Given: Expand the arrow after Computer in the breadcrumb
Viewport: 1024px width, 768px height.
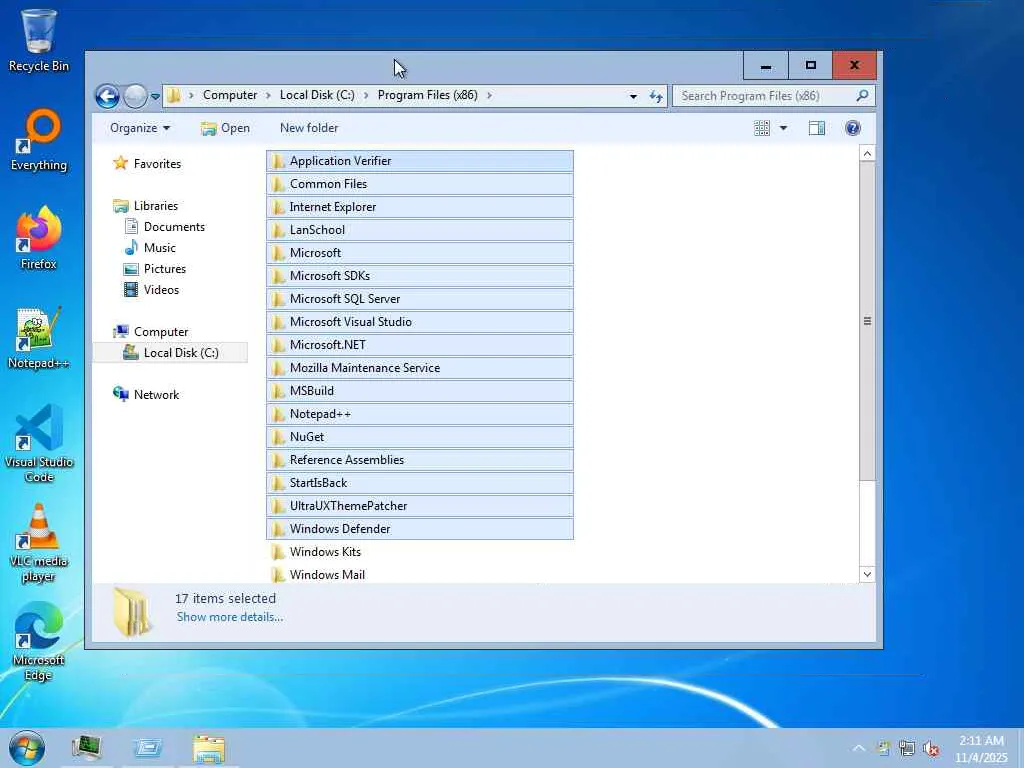Looking at the screenshot, I should click(x=268, y=95).
